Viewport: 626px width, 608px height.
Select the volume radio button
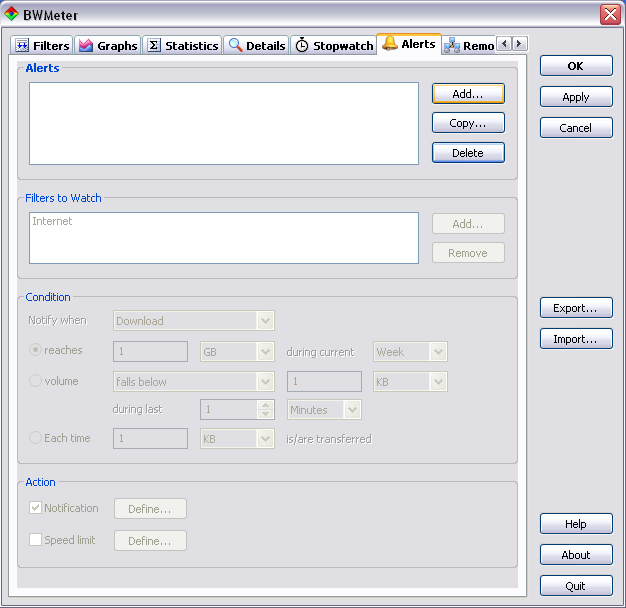(x=36, y=381)
